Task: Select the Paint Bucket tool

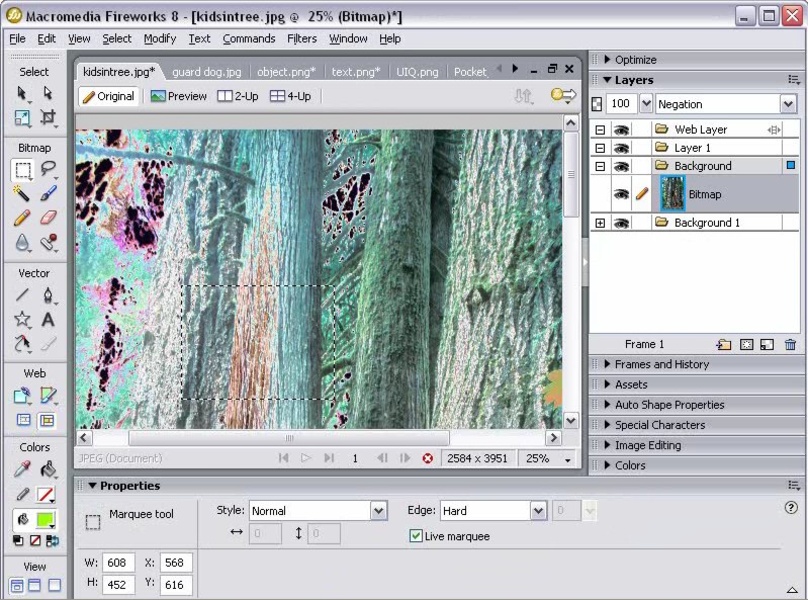Action: click(x=47, y=470)
